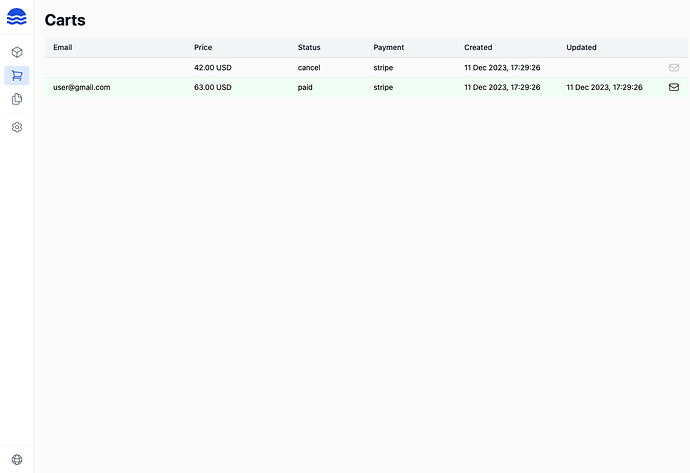The height and width of the screenshot is (473, 690).
Task: Select the user@gmail.com email cell
Action: [81, 87]
